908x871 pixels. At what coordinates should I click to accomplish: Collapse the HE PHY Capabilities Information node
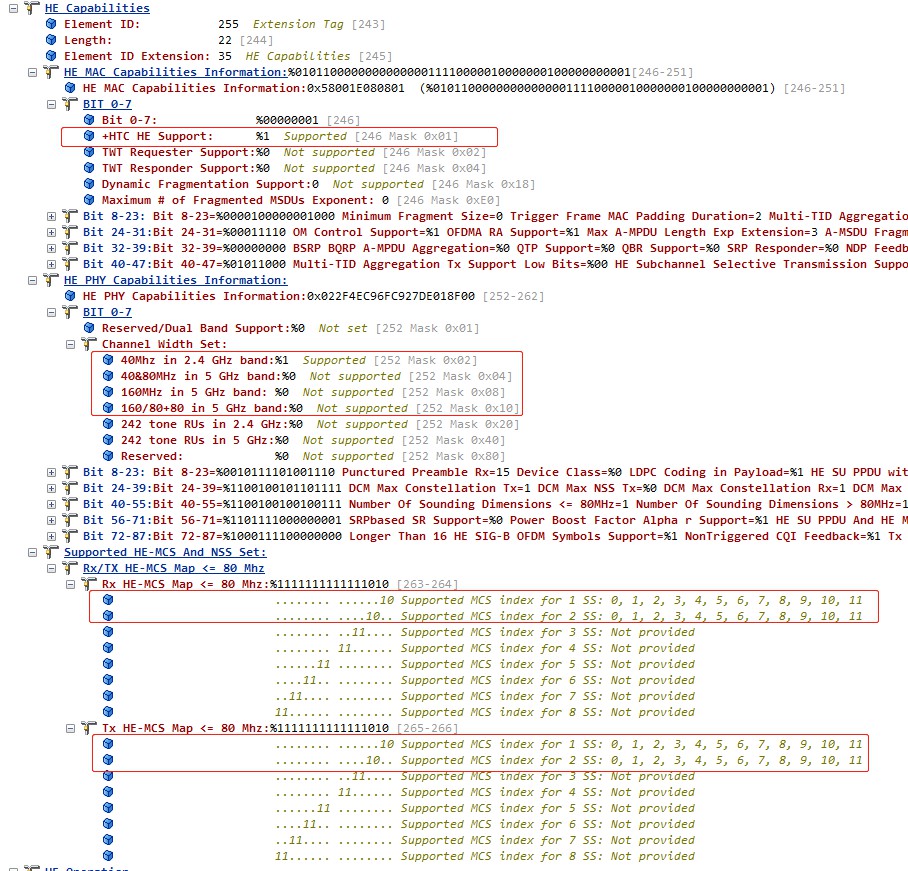tap(32, 280)
